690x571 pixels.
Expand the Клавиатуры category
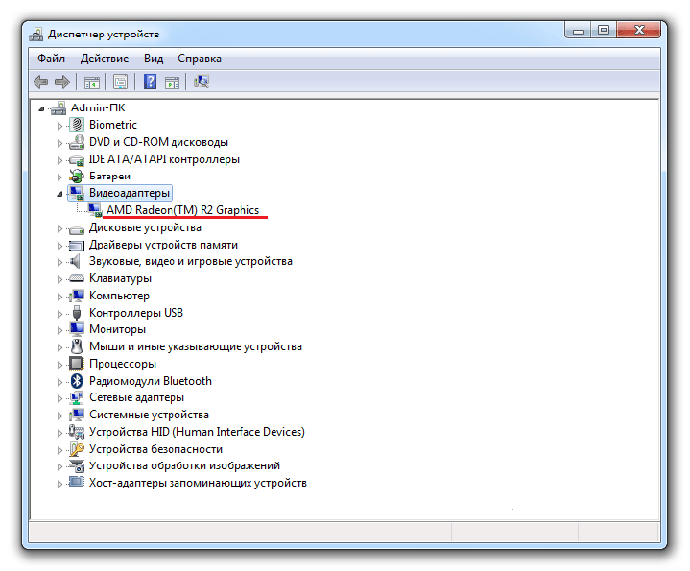(60, 278)
